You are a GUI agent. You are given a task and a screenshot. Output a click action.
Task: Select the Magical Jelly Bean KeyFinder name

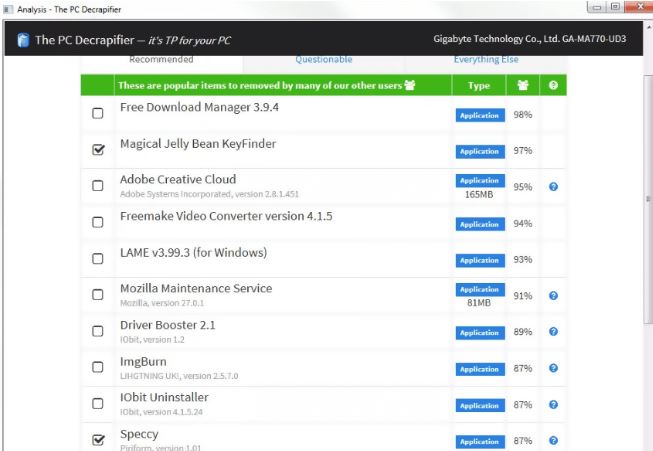pos(198,144)
